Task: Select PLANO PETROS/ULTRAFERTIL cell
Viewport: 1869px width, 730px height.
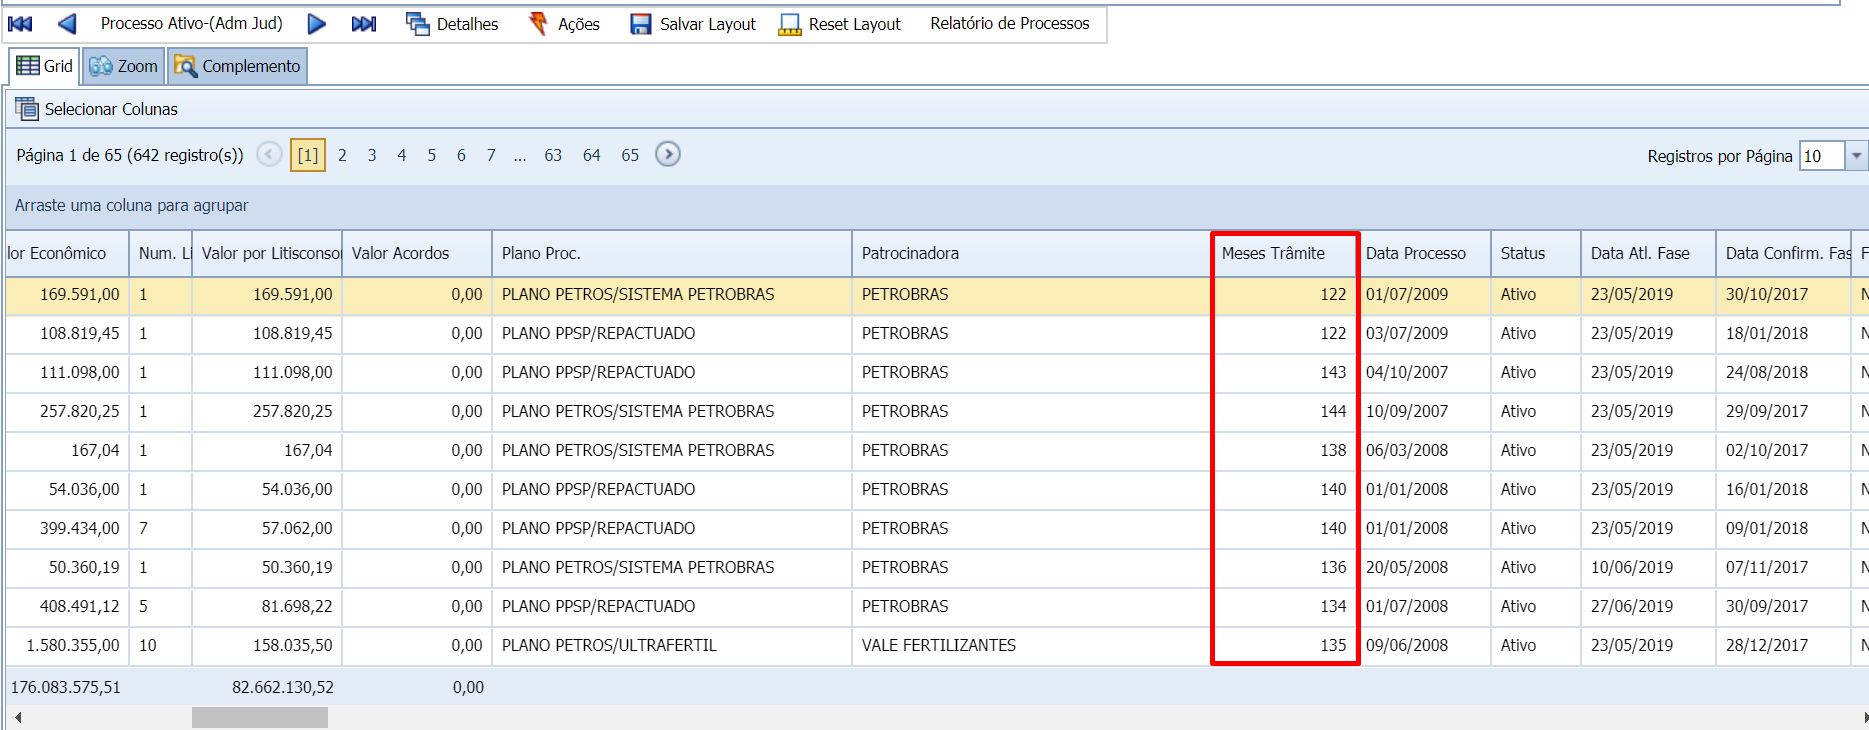Action: tap(672, 645)
